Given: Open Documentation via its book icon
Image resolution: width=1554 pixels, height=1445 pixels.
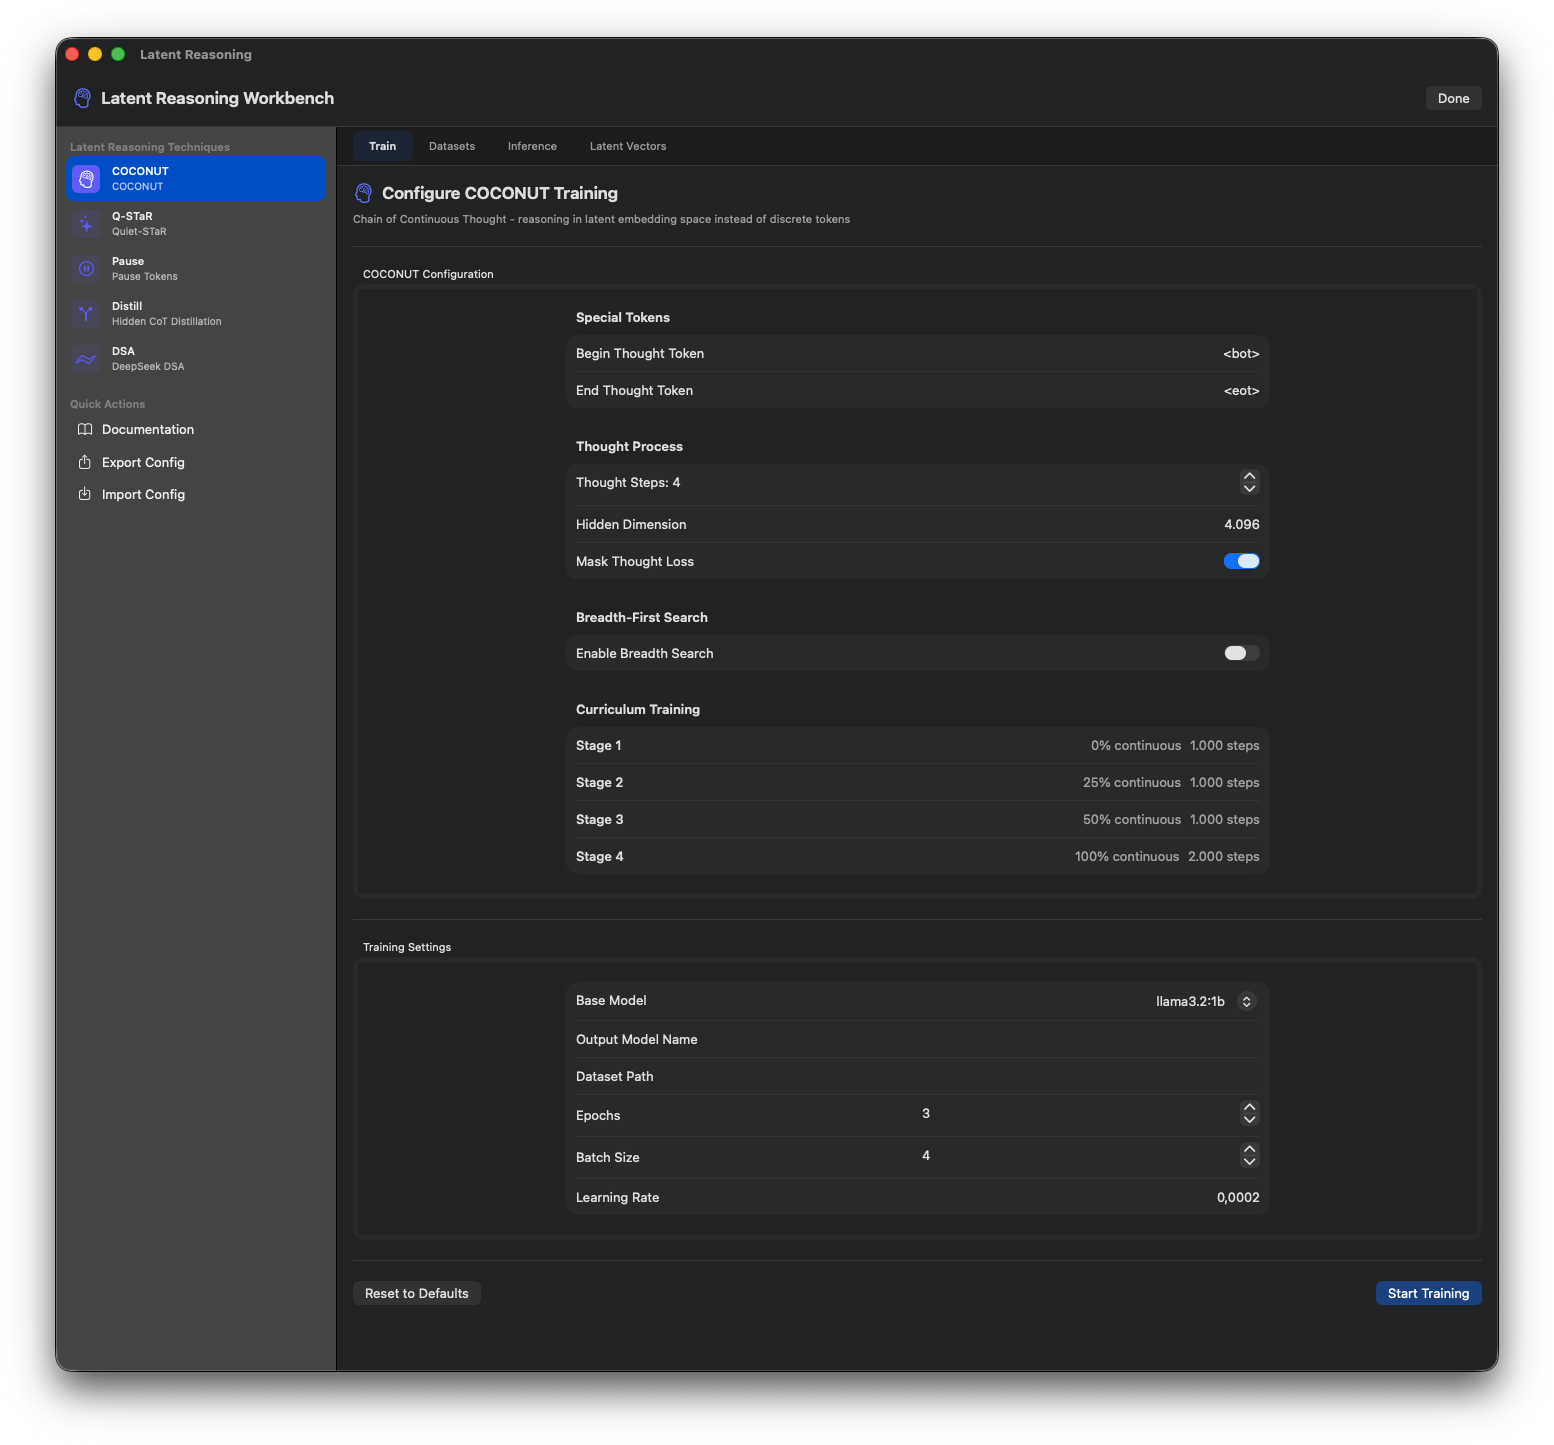Looking at the screenshot, I should pyautogui.click(x=85, y=430).
